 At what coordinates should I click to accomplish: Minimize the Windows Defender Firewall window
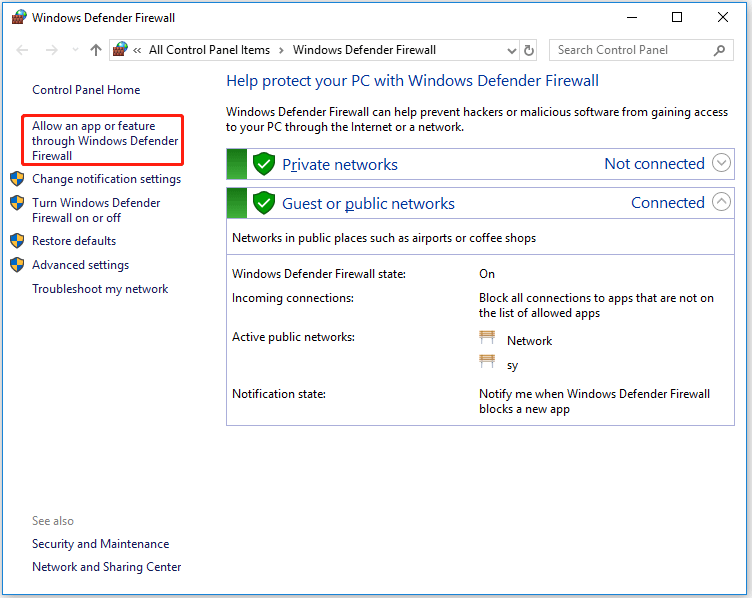click(632, 18)
